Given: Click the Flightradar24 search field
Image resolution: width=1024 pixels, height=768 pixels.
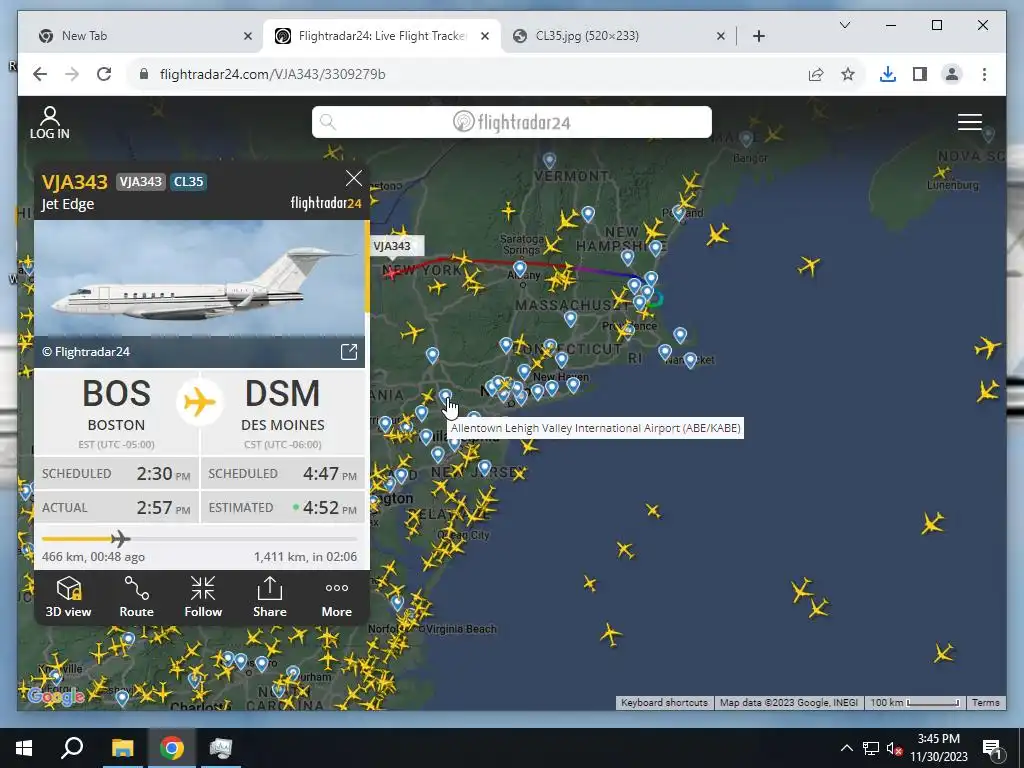Looking at the screenshot, I should click(511, 122).
